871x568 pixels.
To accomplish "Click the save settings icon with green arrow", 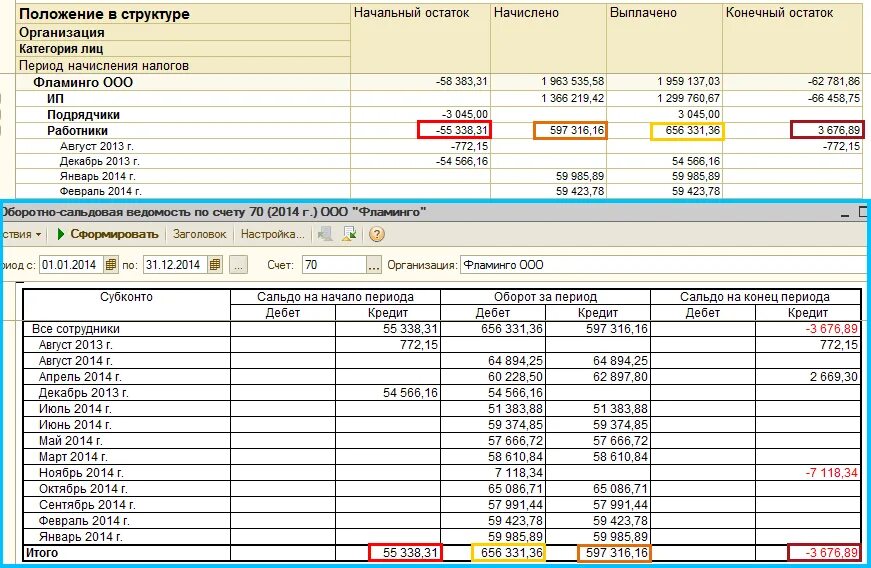I will tap(350, 234).
